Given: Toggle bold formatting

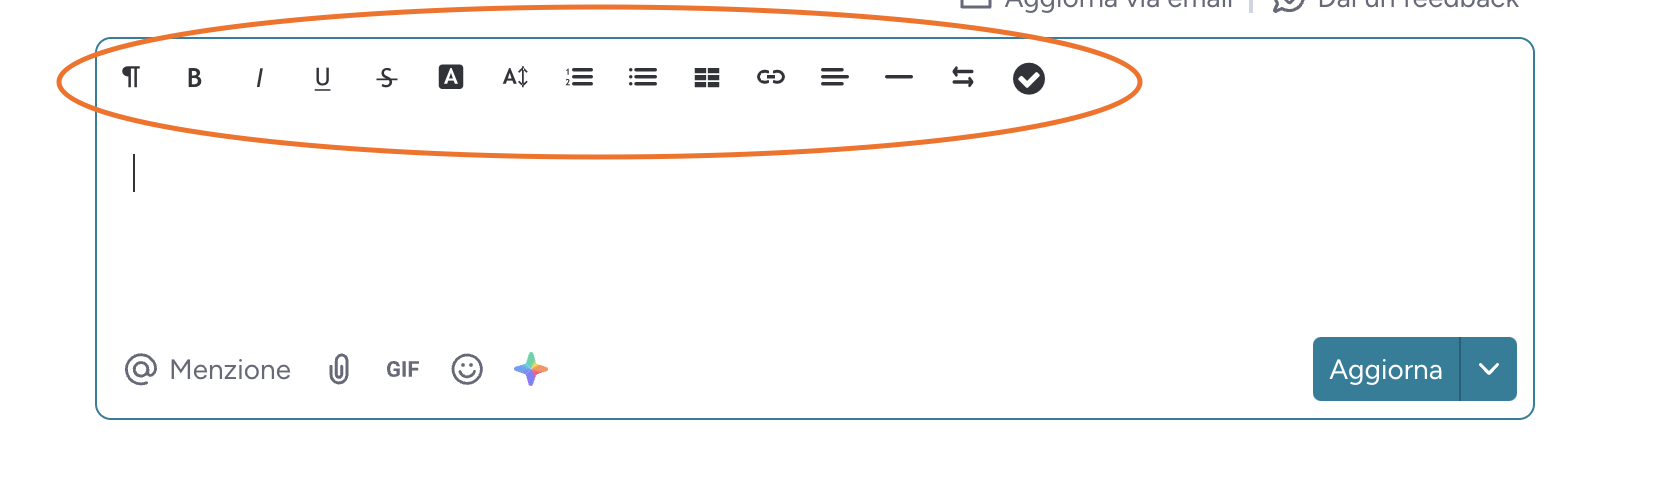Looking at the screenshot, I should click(x=195, y=77).
